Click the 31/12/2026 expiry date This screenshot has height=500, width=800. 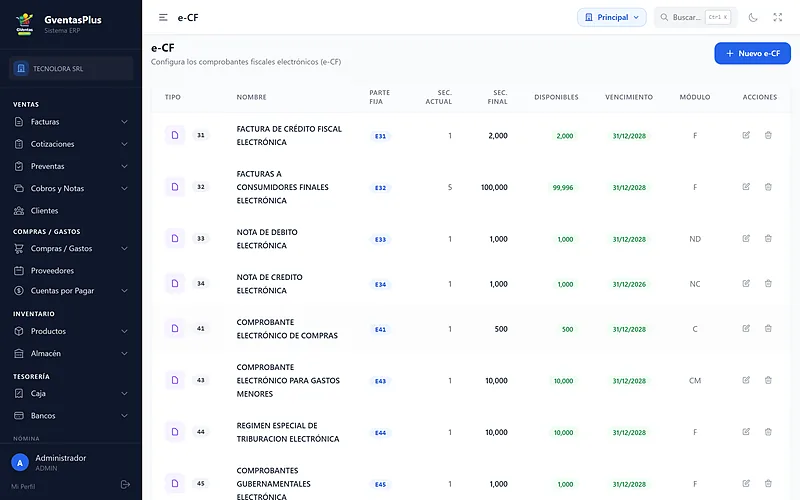(x=629, y=284)
